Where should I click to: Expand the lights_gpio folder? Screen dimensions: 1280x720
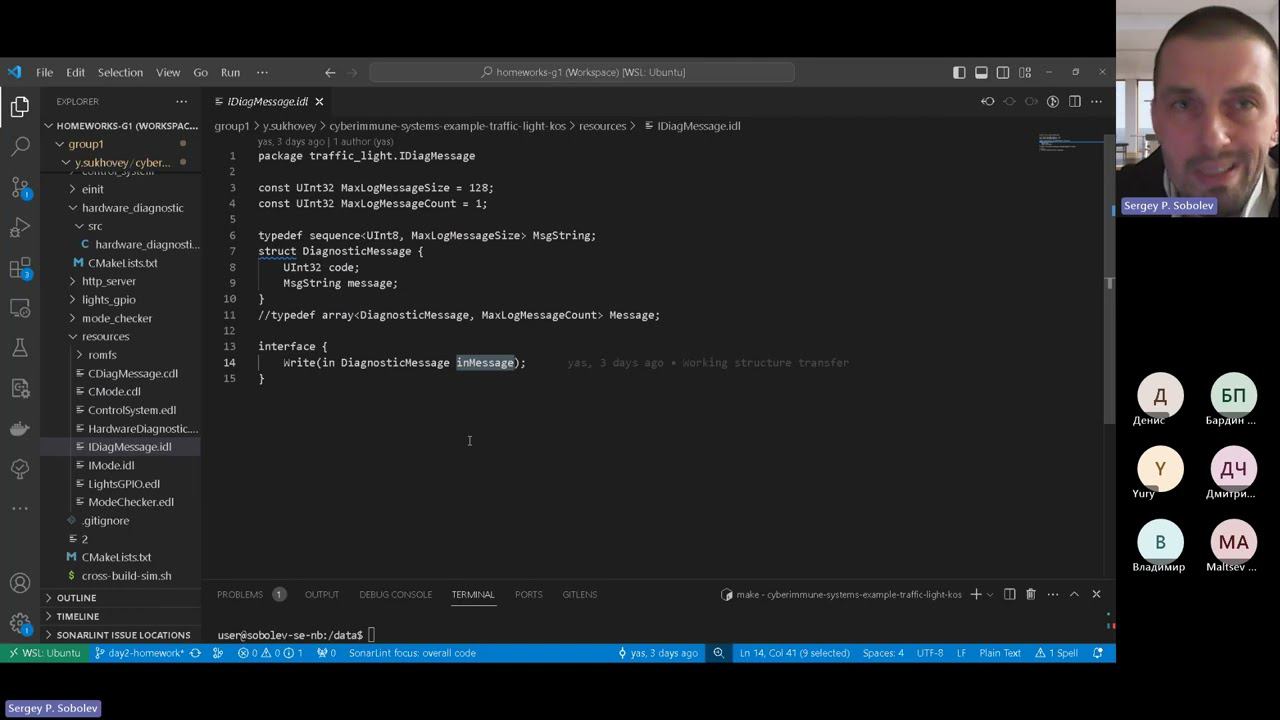tap(120, 299)
